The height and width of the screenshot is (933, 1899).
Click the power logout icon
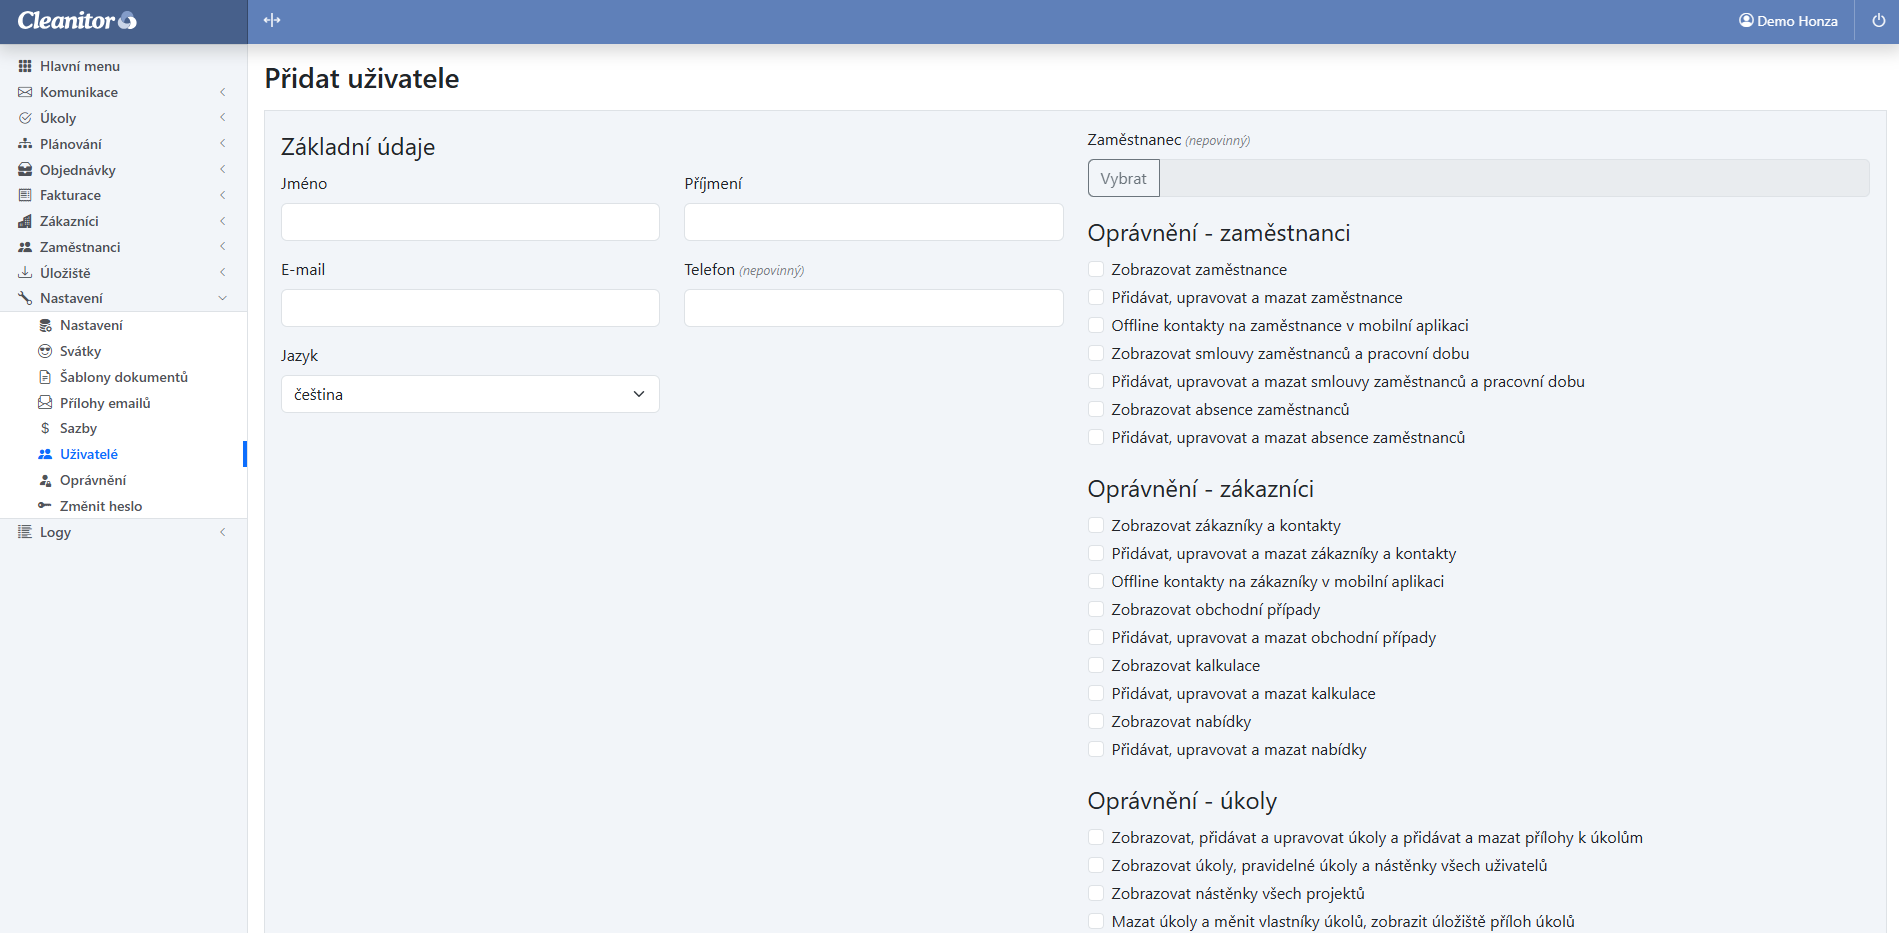pyautogui.click(x=1878, y=20)
